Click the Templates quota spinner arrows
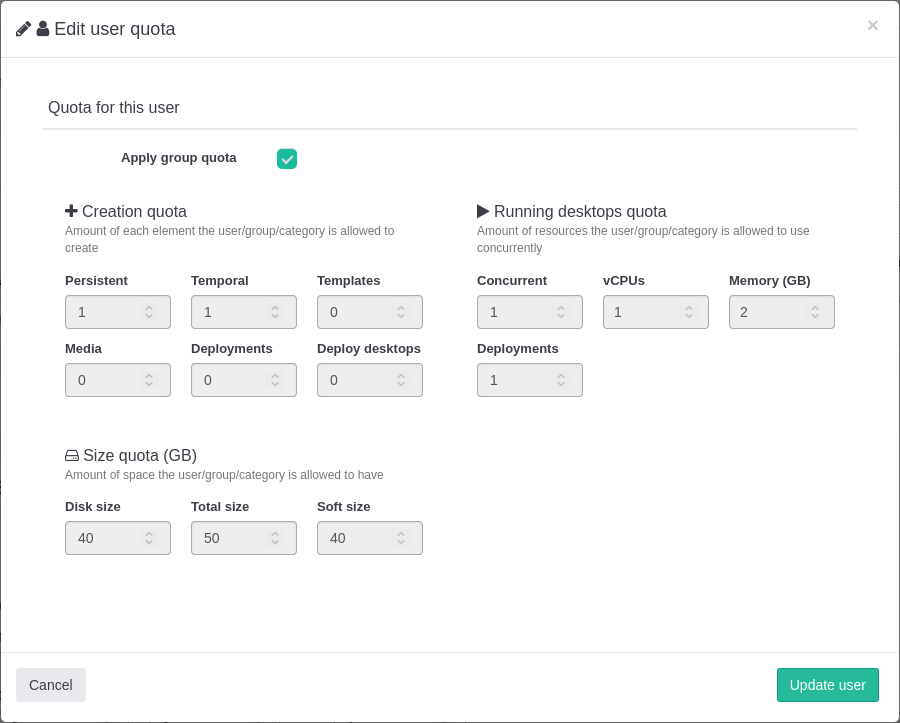This screenshot has height=723, width=900. pyautogui.click(x=401, y=312)
